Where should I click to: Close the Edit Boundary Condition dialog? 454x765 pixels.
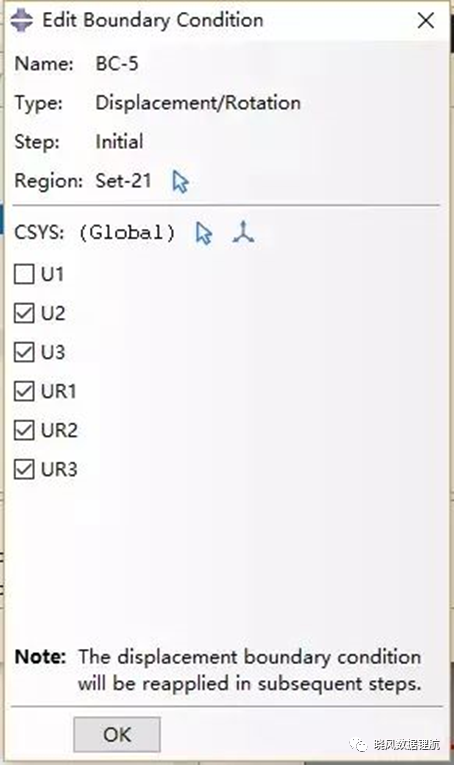tap(426, 20)
